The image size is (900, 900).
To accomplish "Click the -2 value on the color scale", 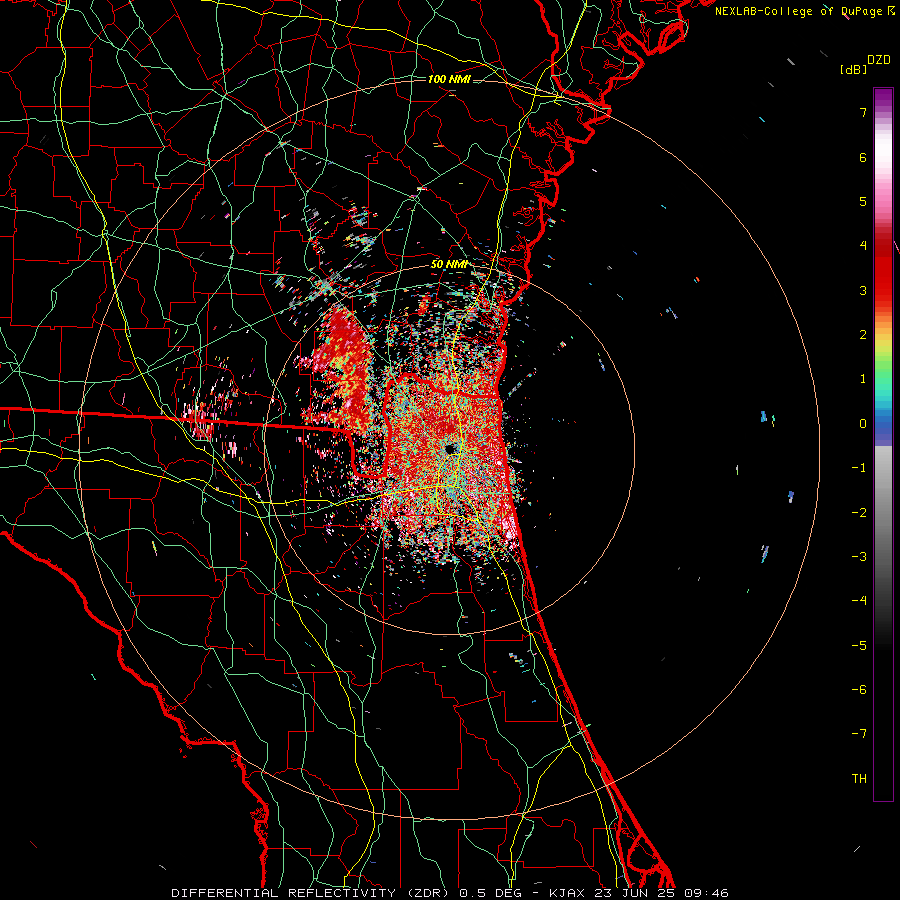I will [859, 512].
